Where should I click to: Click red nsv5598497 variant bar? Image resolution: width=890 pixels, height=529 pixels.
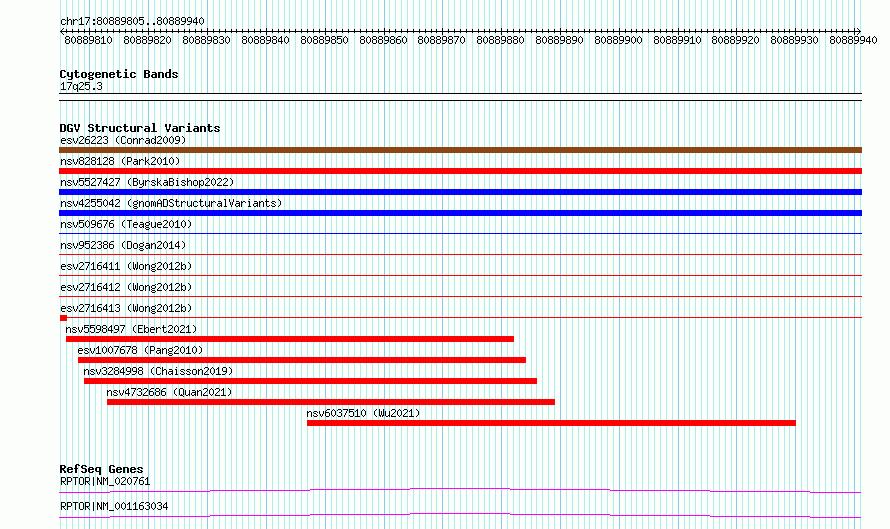pos(289,339)
